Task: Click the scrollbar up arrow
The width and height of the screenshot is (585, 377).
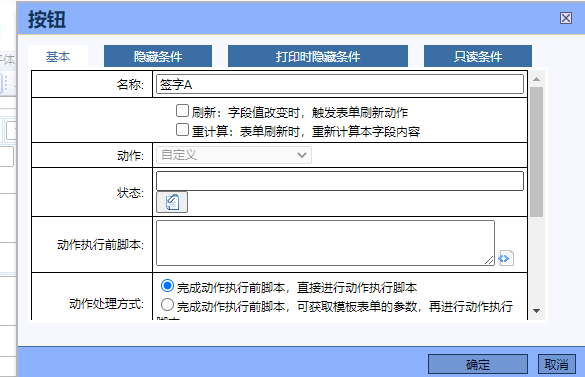Action: point(536,79)
